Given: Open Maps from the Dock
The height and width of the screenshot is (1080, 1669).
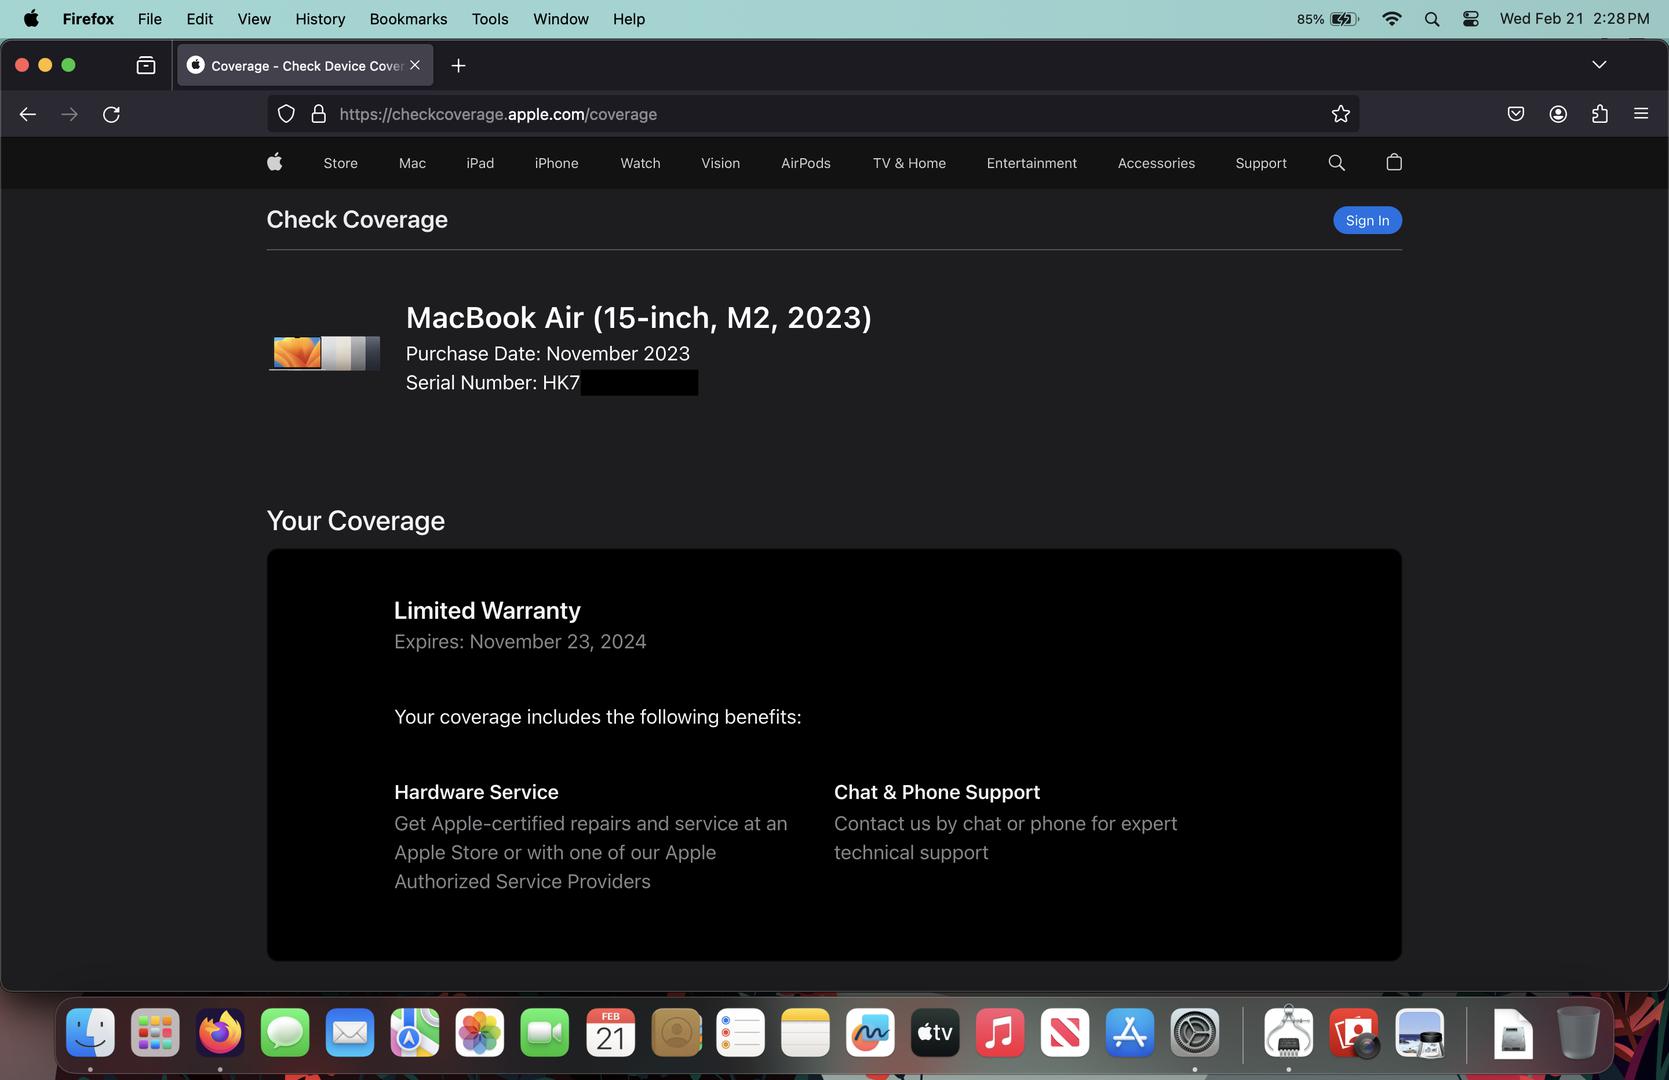Looking at the screenshot, I should point(415,1033).
